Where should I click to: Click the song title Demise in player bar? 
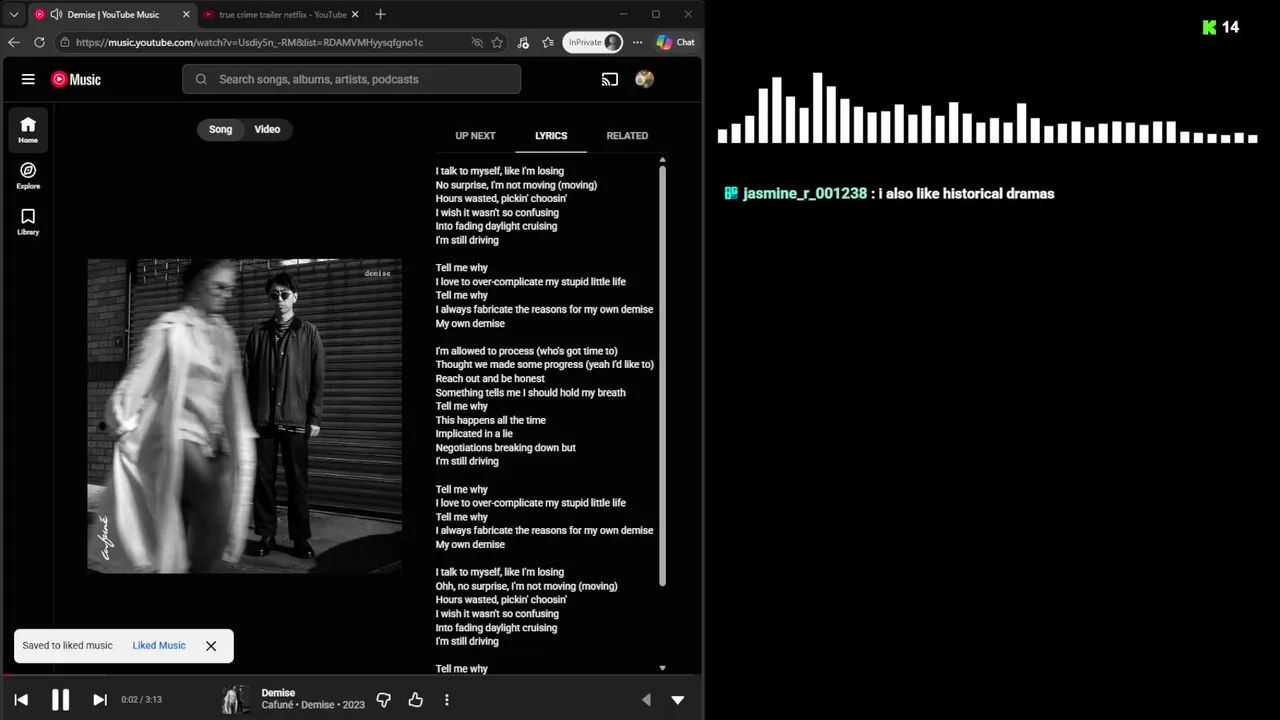[278, 693]
